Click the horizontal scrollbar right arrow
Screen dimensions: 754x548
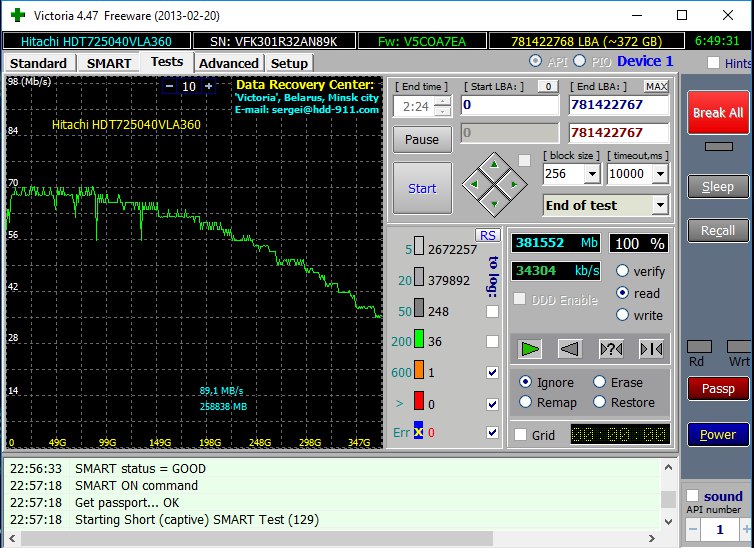coord(652,538)
